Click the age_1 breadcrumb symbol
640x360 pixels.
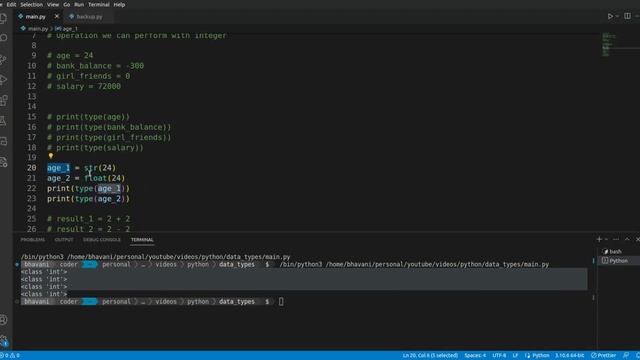click(67, 29)
